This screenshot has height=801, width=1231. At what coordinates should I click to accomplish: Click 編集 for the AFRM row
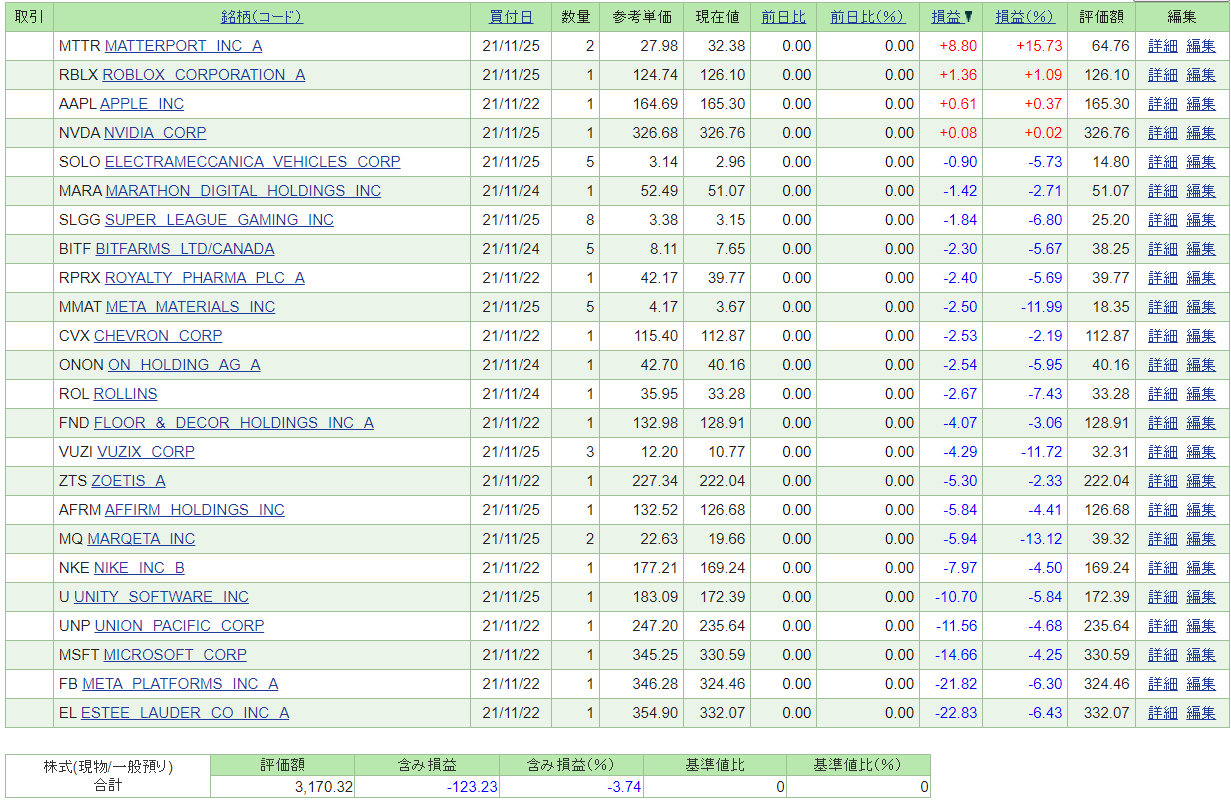1201,510
